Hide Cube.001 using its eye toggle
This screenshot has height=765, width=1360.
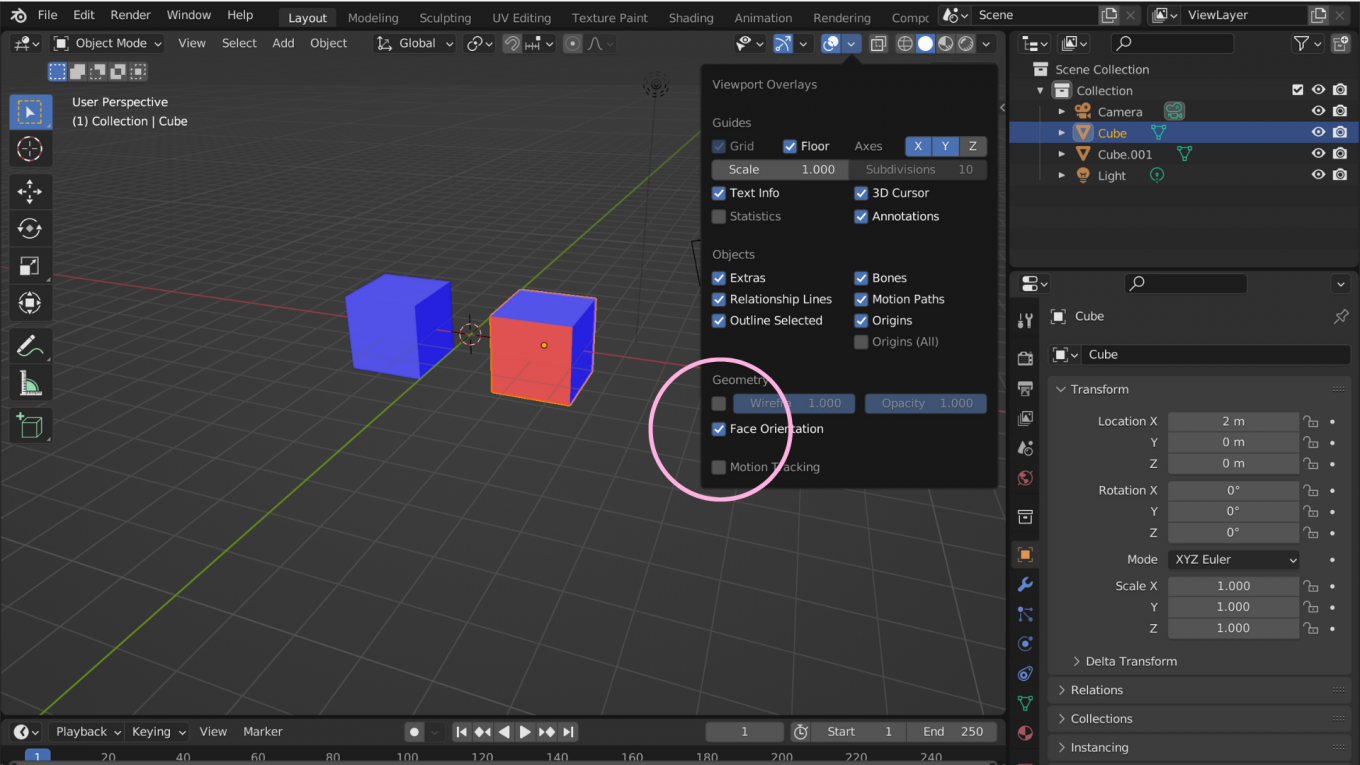1318,153
